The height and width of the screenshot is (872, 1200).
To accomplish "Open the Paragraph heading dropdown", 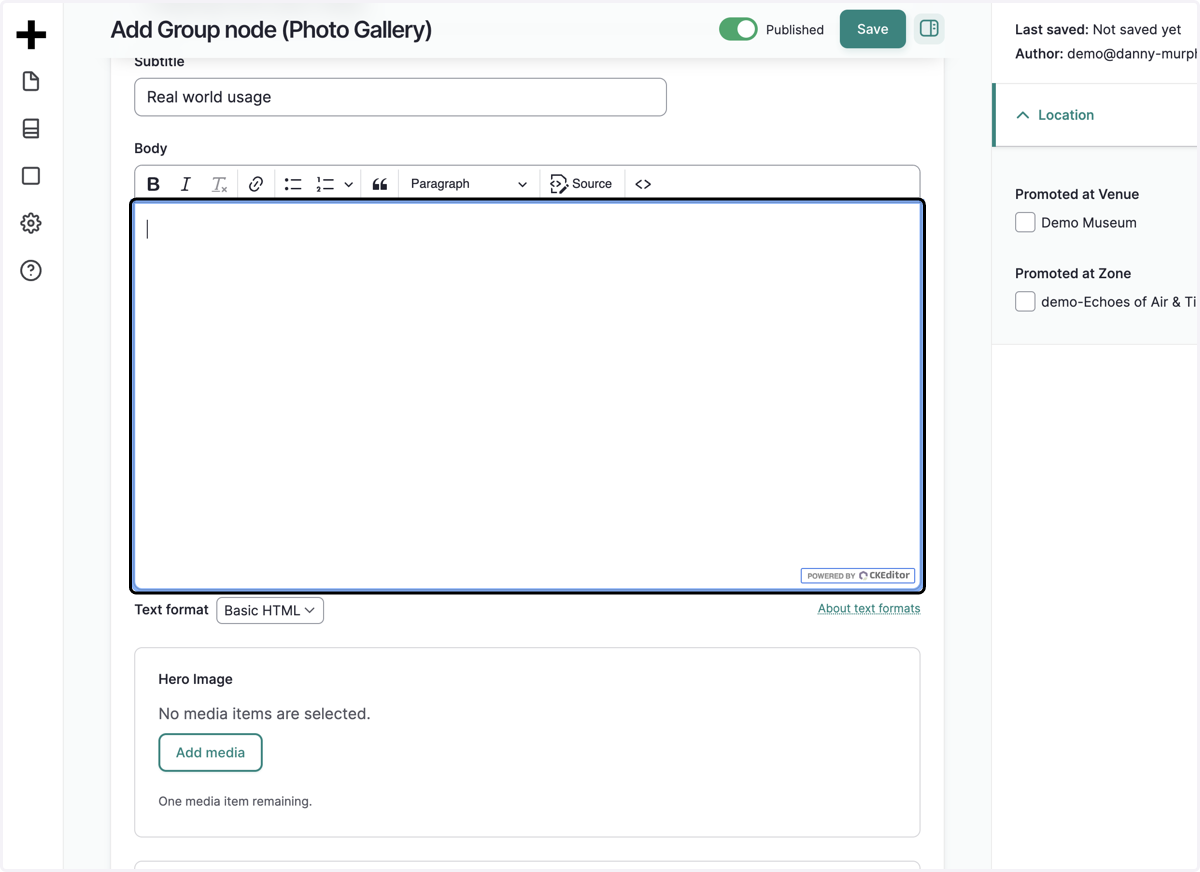I will pos(468,184).
